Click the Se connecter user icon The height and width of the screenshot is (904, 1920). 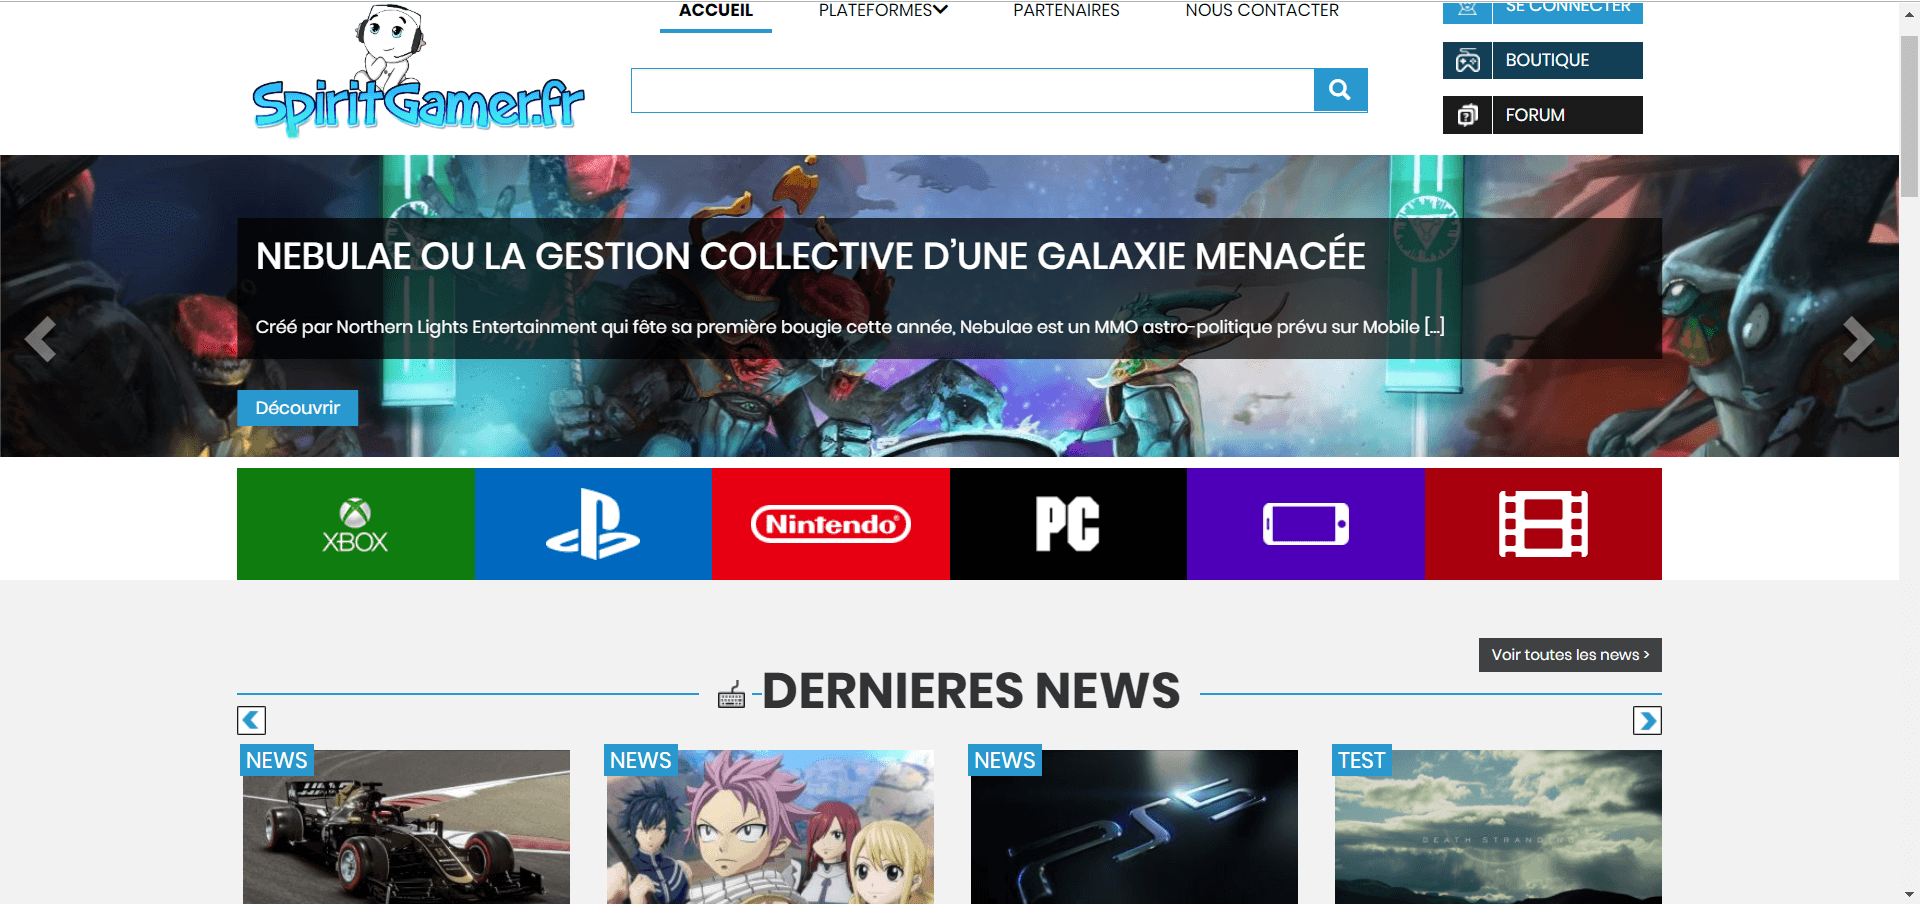tap(1467, 11)
